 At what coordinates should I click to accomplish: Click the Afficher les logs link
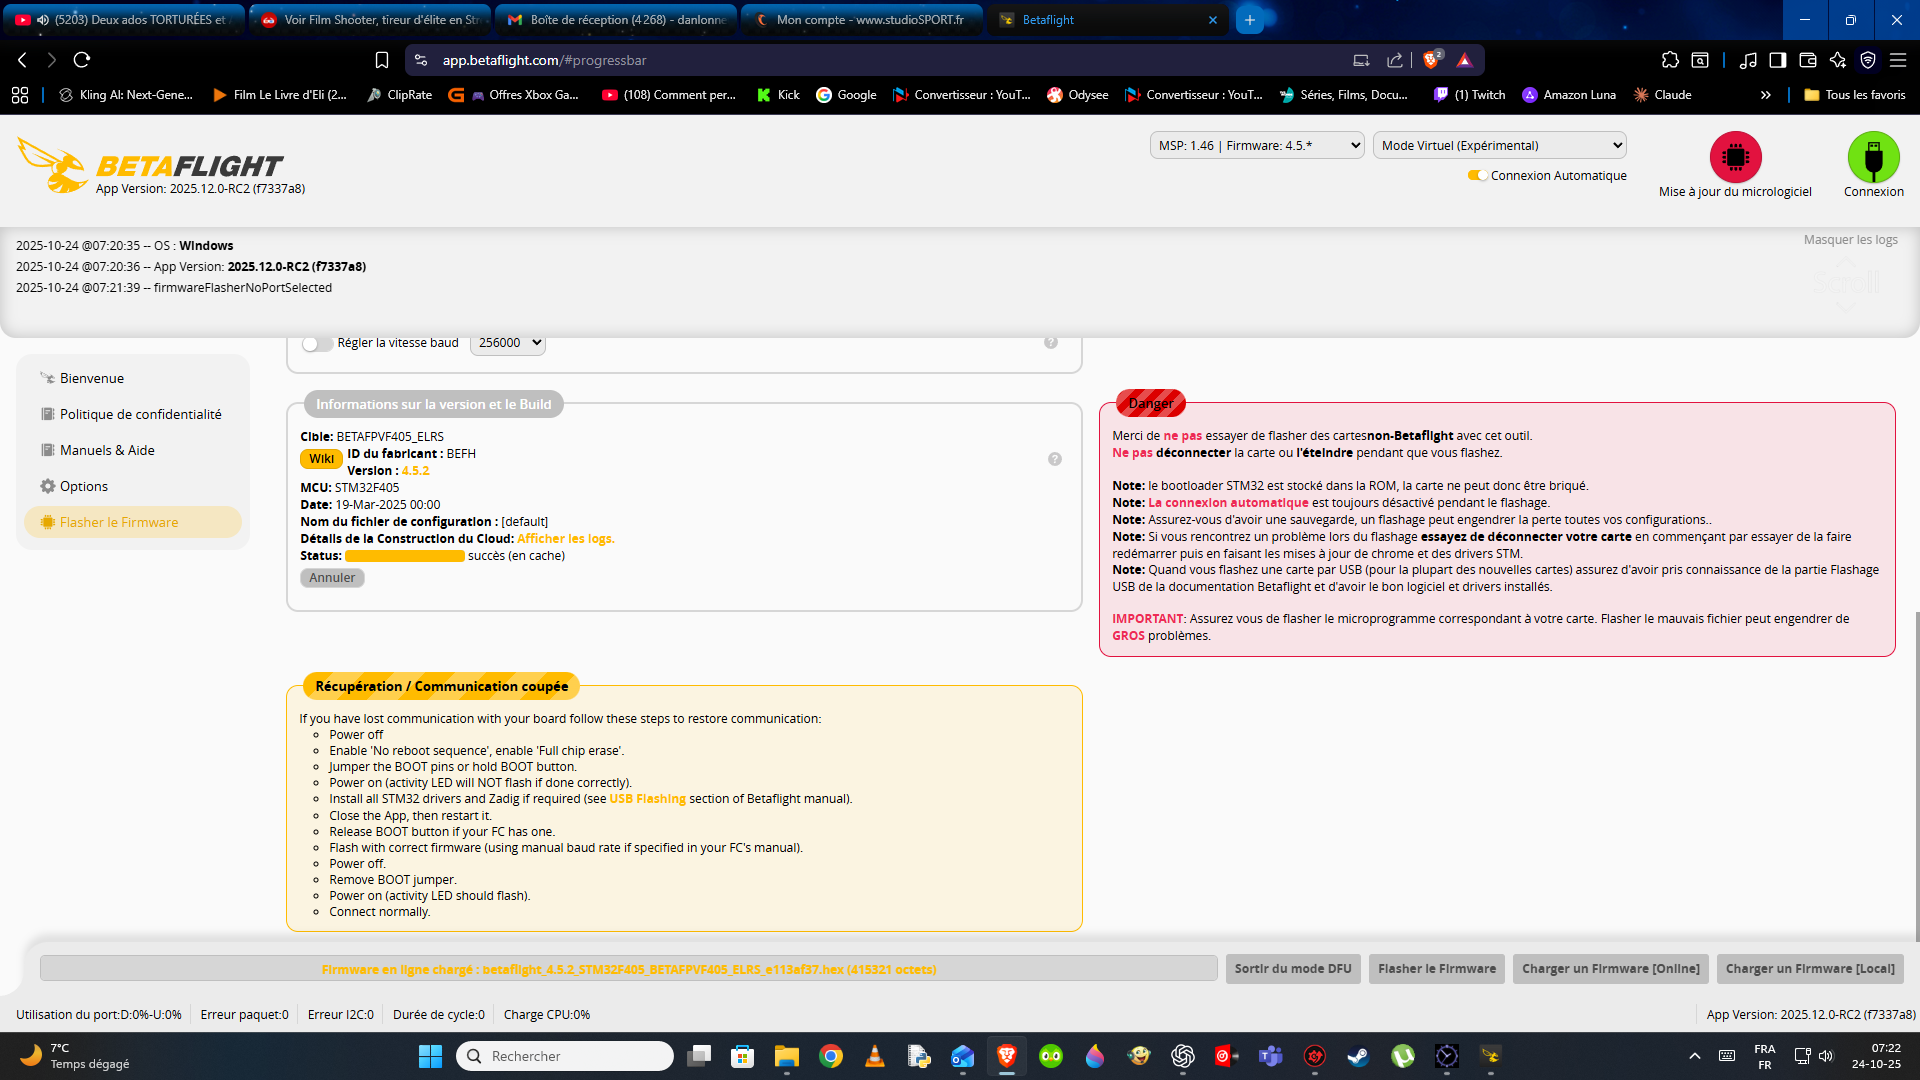click(x=565, y=538)
